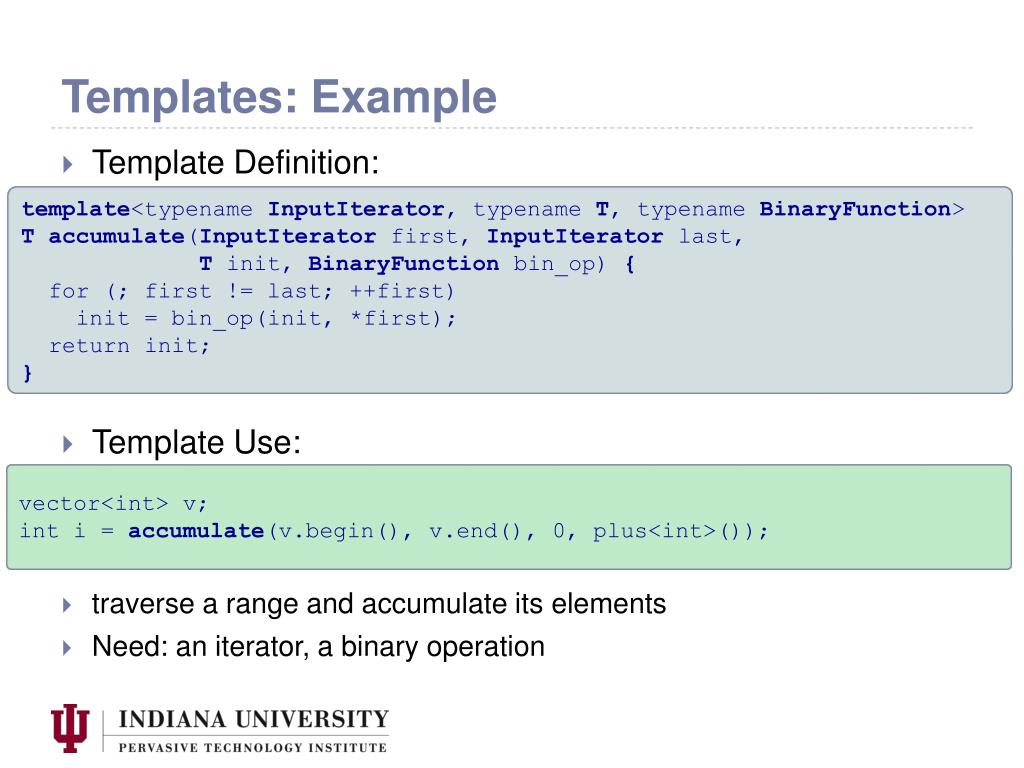Screen dimensions: 1024x768
Task: Click the code line starting 'template<typename InputIterator'
Action: (x=493, y=209)
